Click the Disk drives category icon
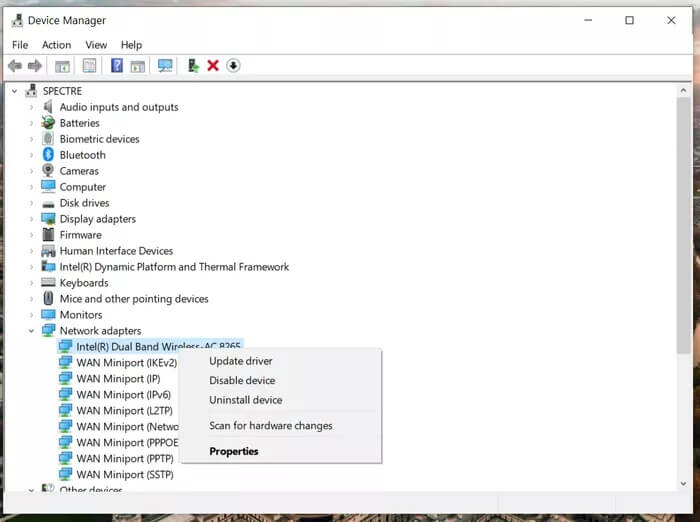The height and width of the screenshot is (522, 700). 48,204
